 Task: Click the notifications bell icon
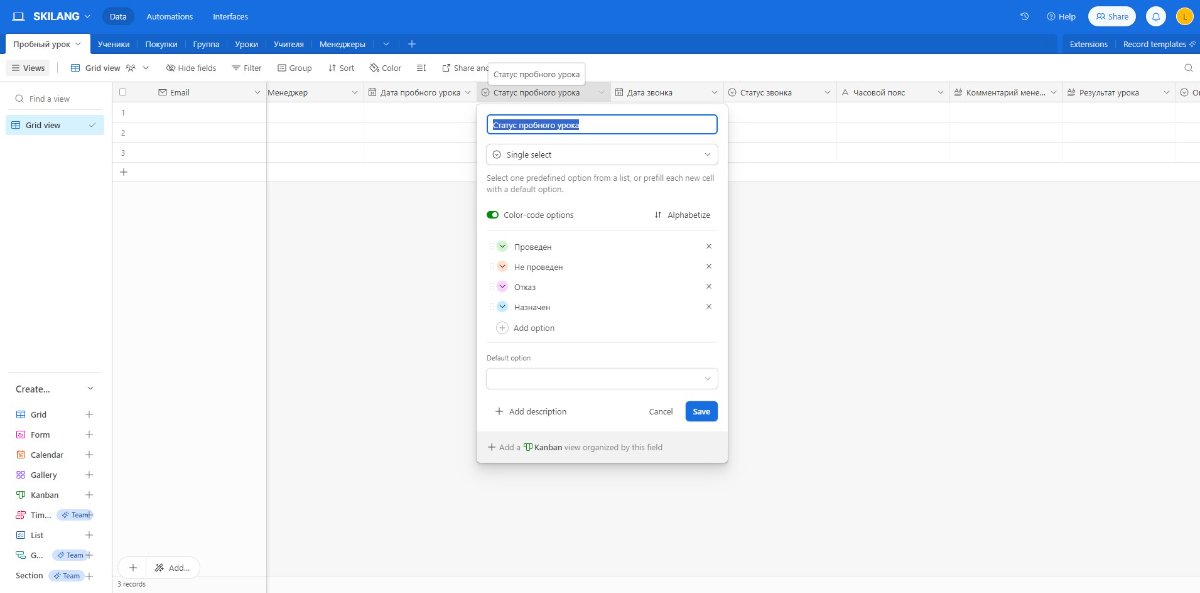click(1155, 16)
